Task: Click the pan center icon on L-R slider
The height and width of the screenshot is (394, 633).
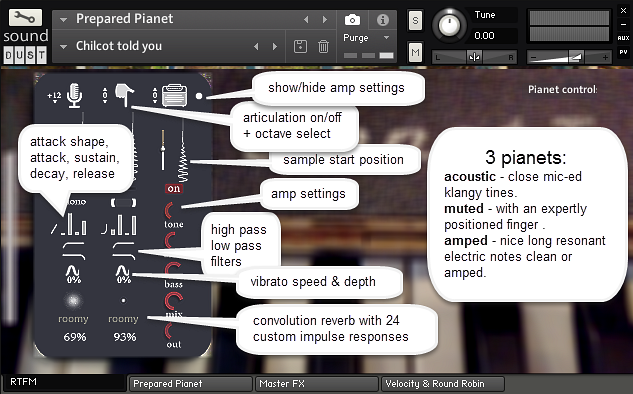Action: (x=474, y=57)
